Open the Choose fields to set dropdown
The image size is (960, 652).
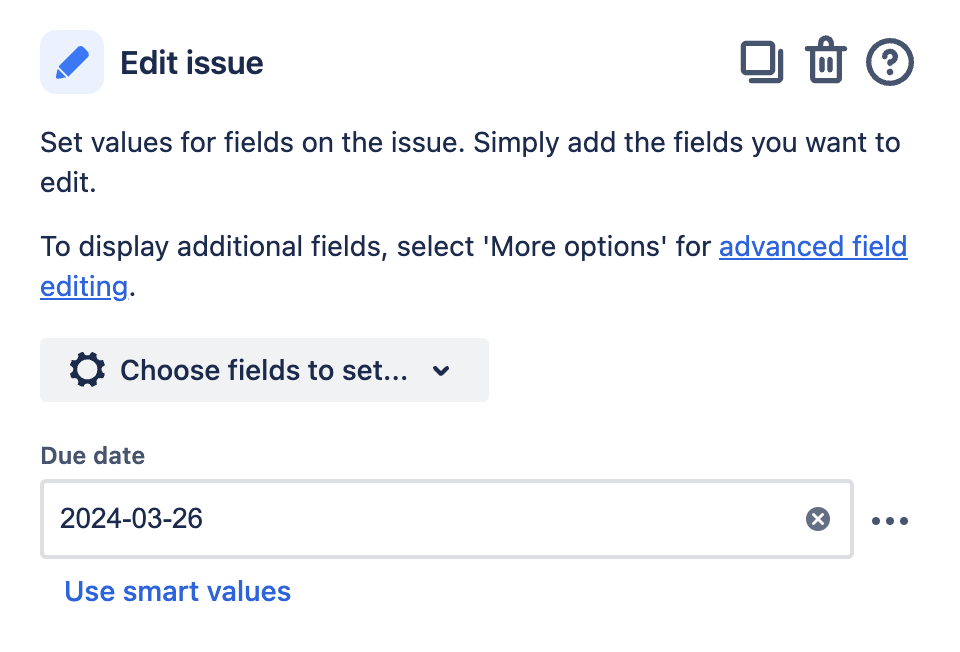coord(264,370)
